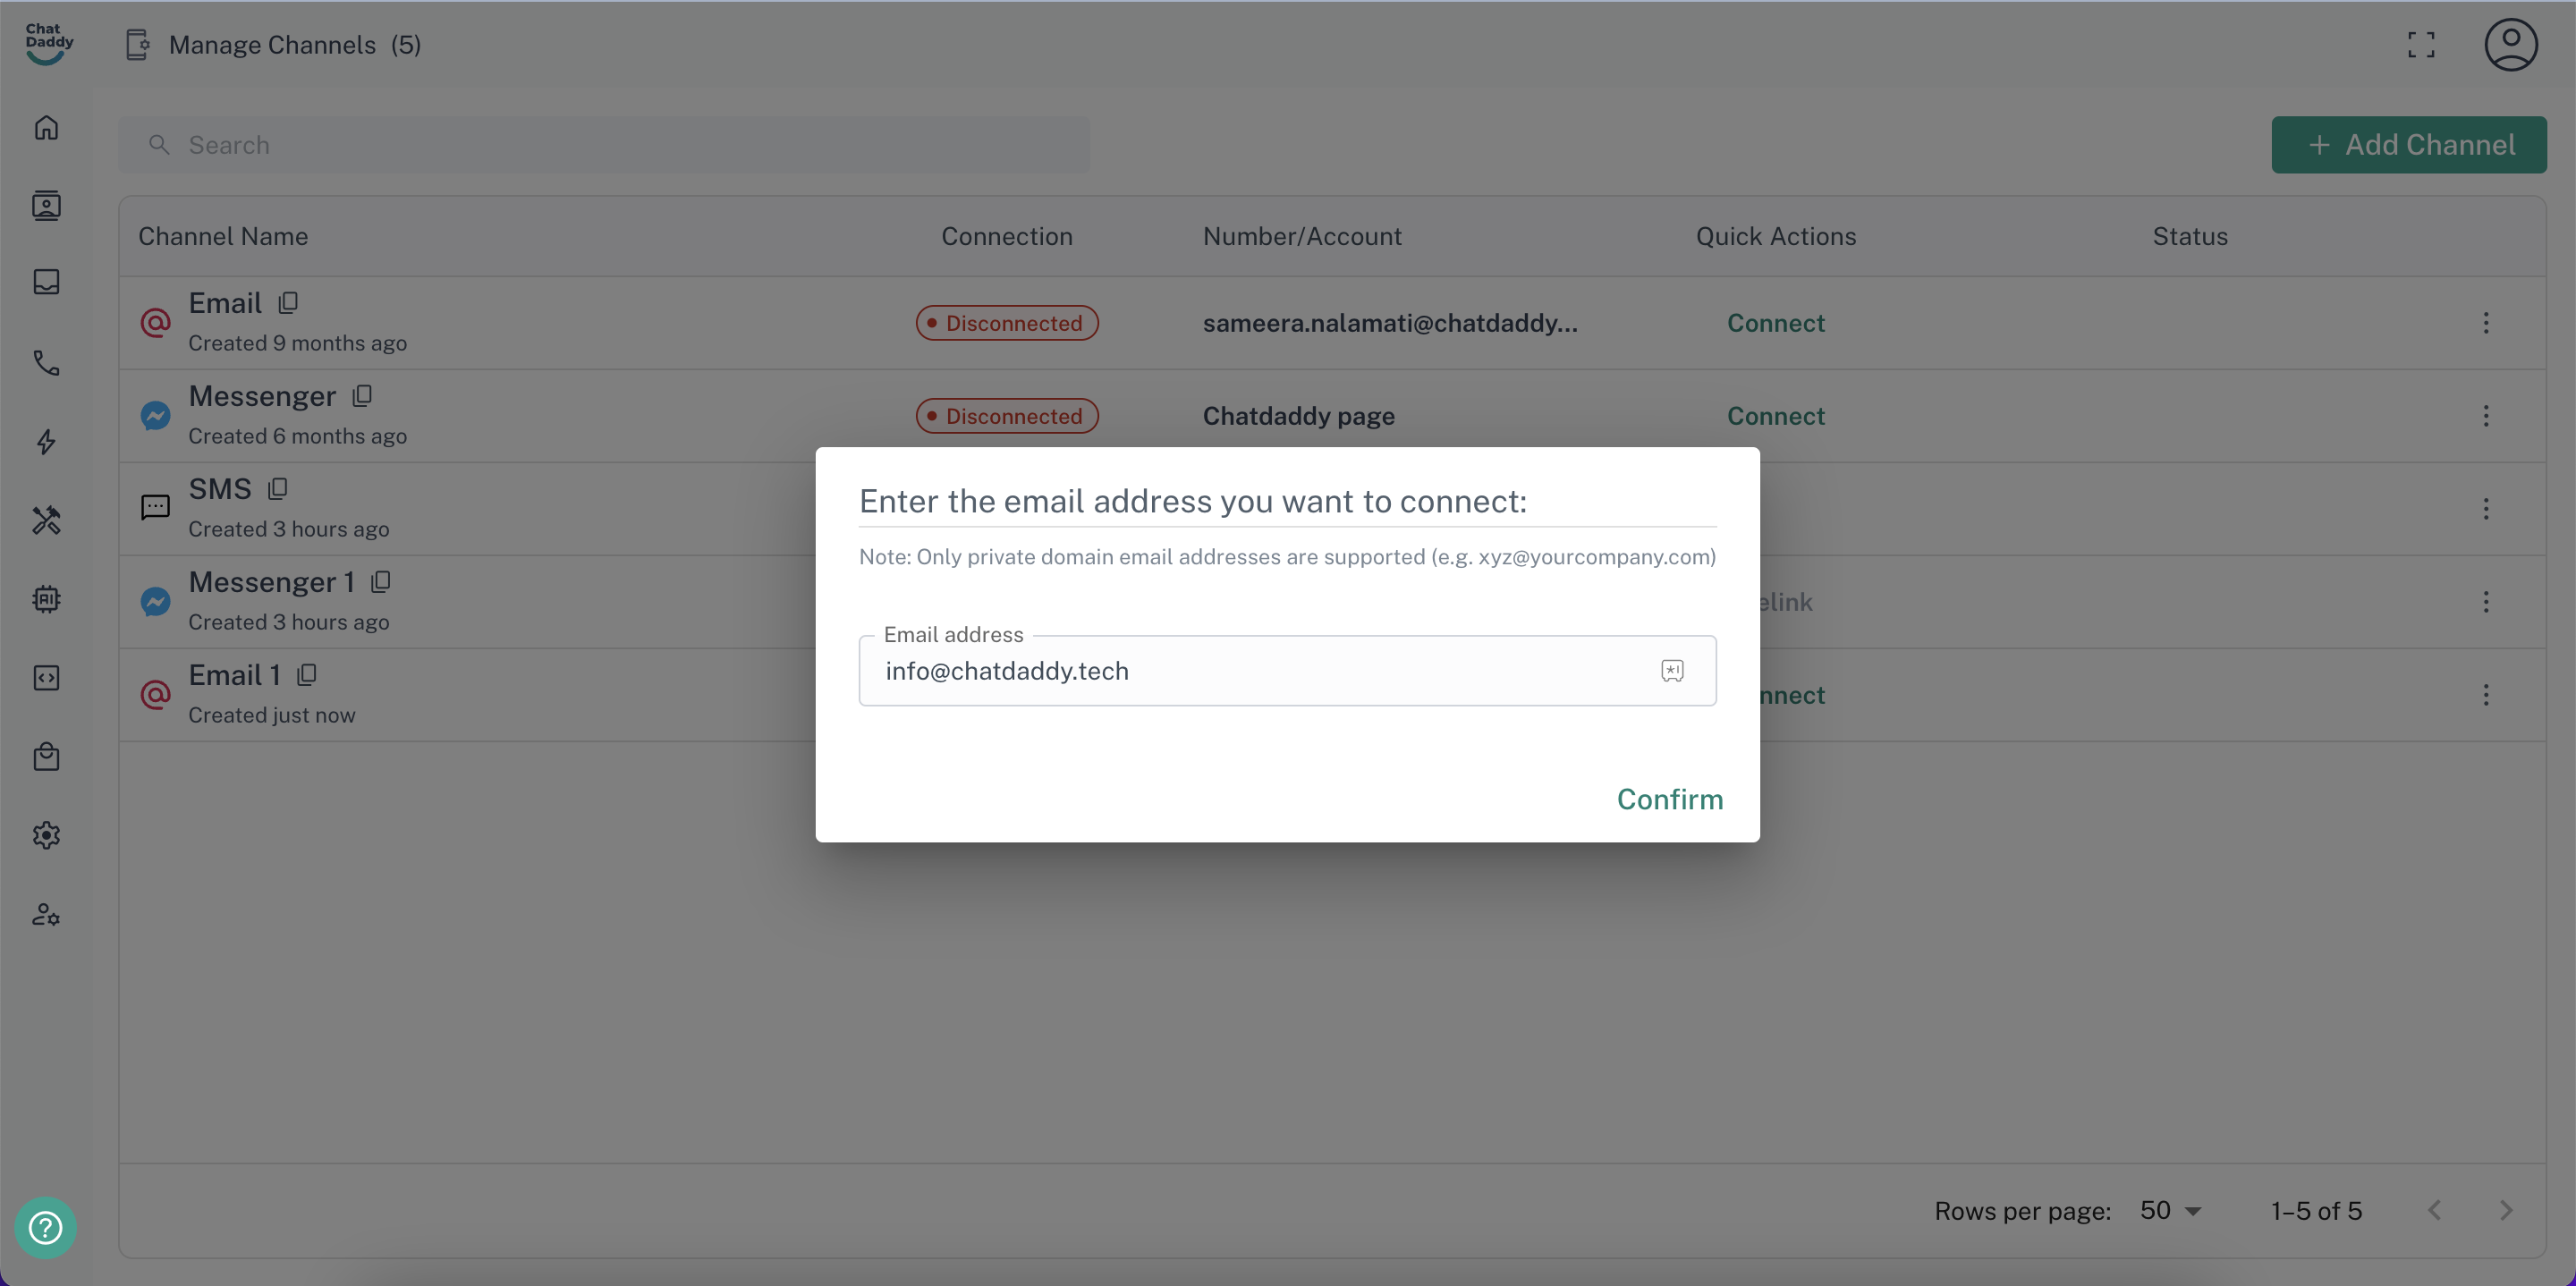Viewport: 2576px width, 1286px height.
Task: Confirm the email address entry
Action: (1669, 799)
